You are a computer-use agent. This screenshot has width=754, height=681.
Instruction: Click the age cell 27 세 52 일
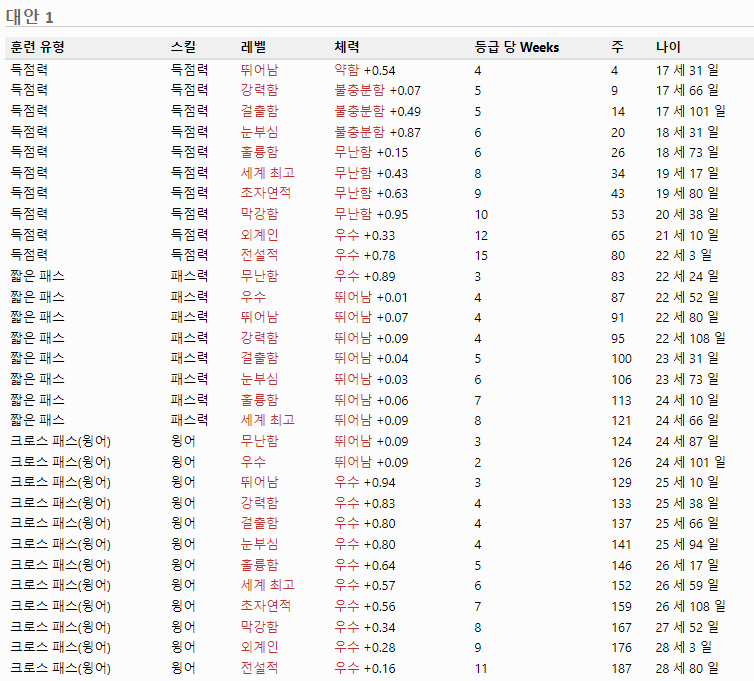687,627
